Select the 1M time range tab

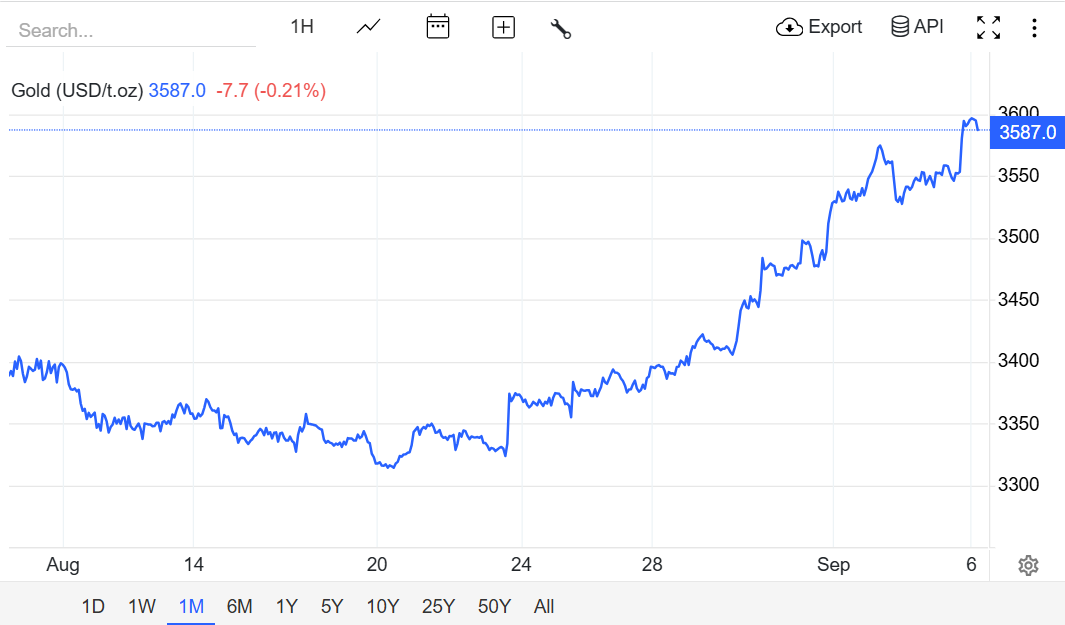191,606
